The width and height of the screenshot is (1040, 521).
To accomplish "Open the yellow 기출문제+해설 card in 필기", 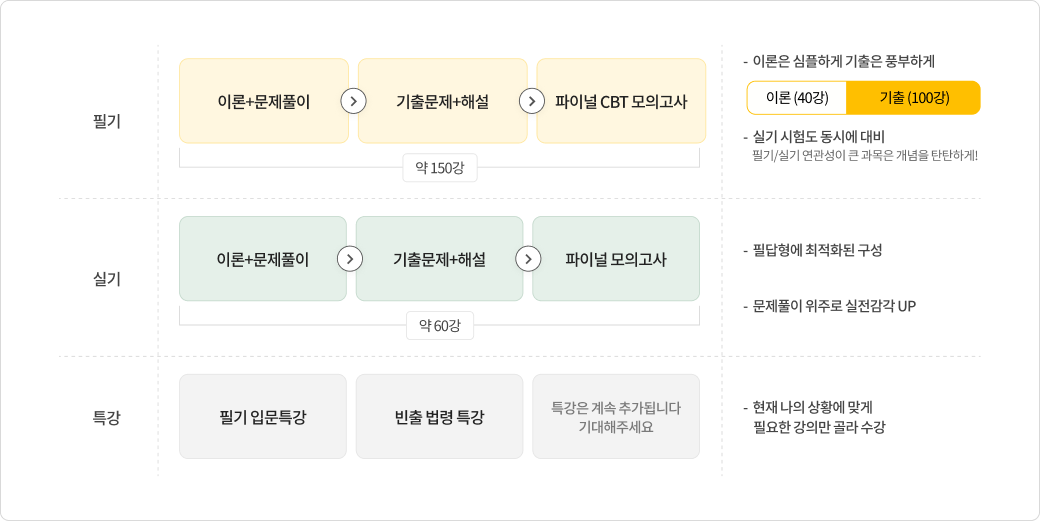I will [x=442, y=101].
